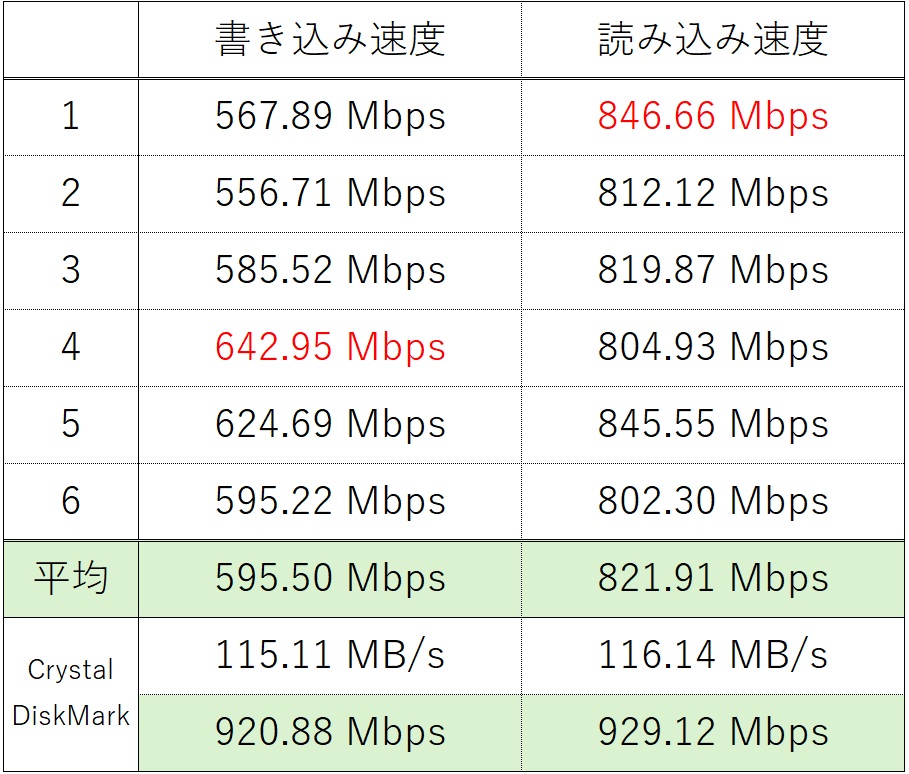
Task: Click the Crystal DiskMark row label
Action: tap(70, 693)
